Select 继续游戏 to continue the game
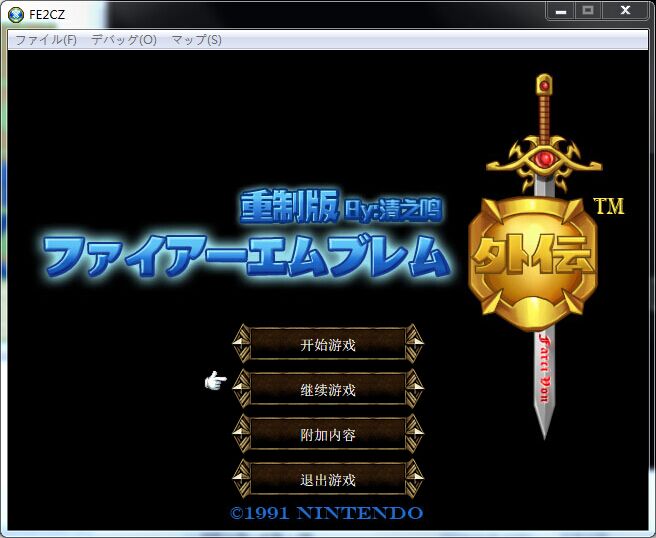This screenshot has height=538, width=656. (x=328, y=390)
